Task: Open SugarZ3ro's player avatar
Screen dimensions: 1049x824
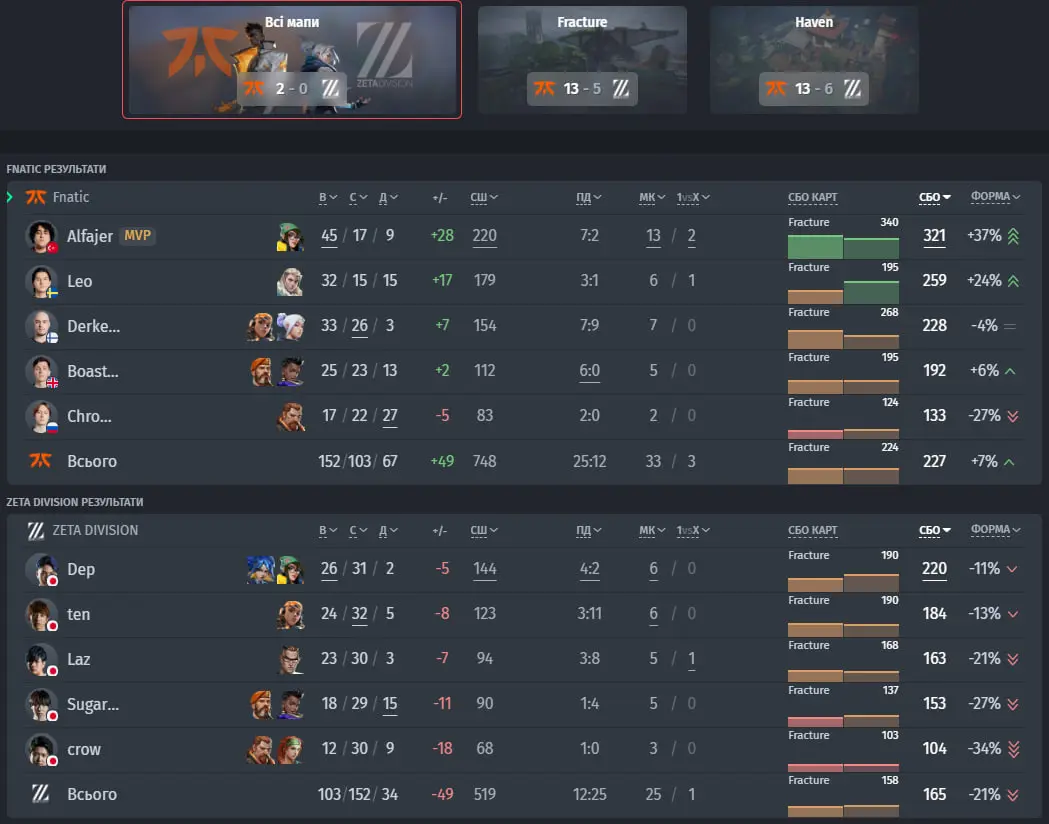Action: click(41, 704)
